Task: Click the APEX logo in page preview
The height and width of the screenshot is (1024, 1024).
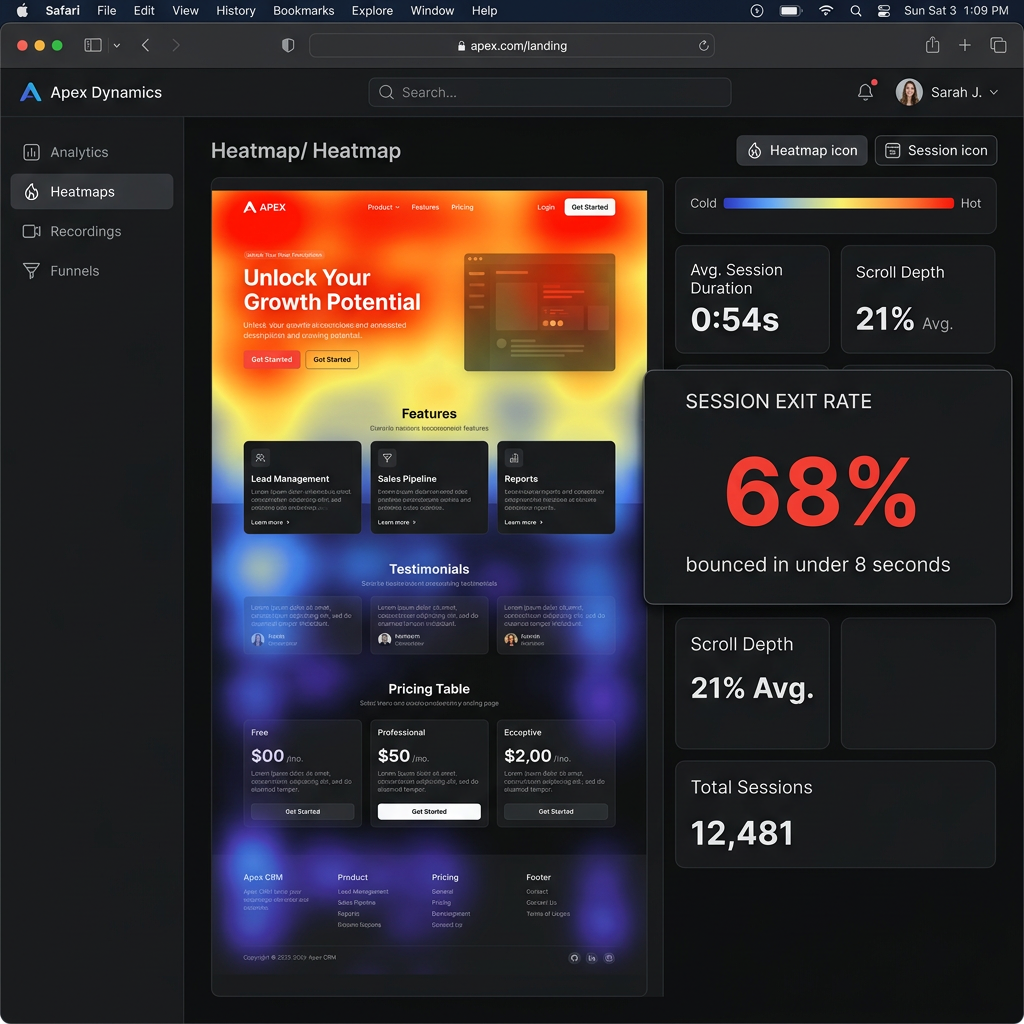Action: pos(264,207)
